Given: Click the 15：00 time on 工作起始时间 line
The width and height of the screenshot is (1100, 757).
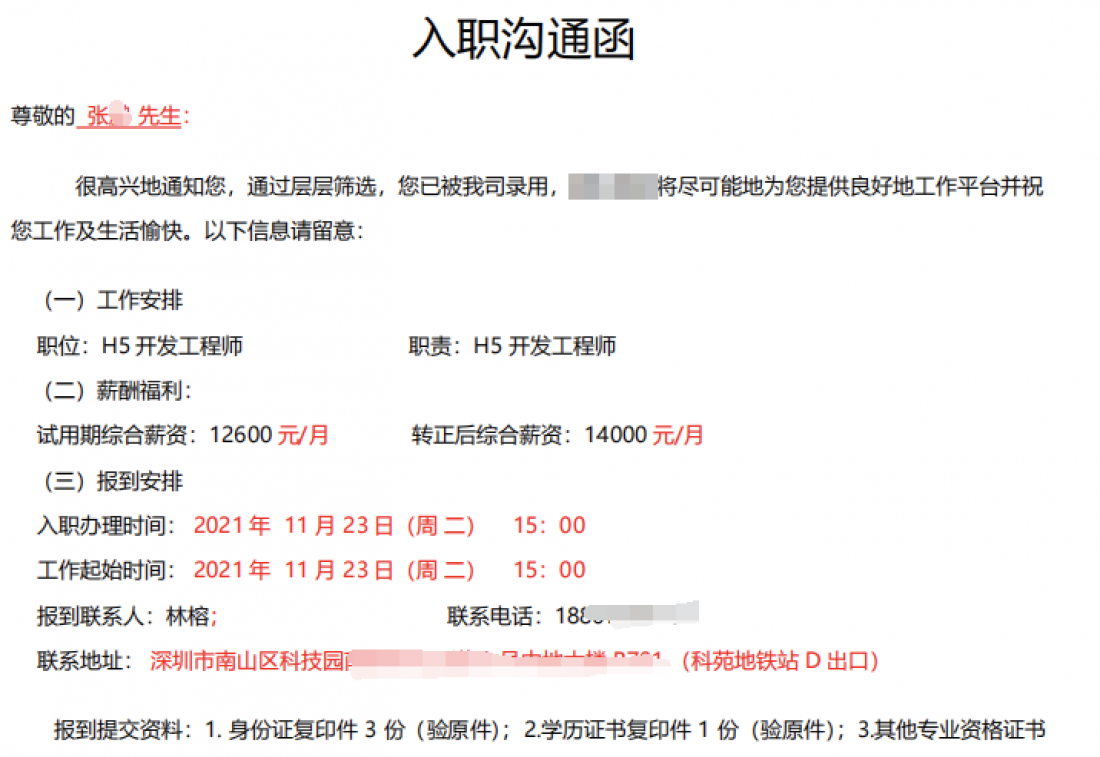Looking at the screenshot, I should [549, 571].
